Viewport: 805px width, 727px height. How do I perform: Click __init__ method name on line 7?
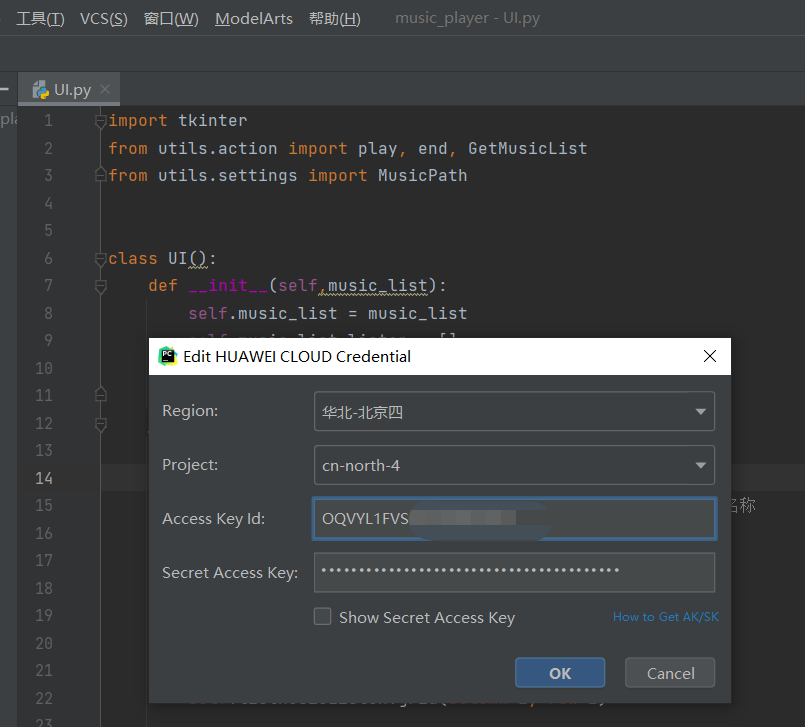tap(228, 285)
